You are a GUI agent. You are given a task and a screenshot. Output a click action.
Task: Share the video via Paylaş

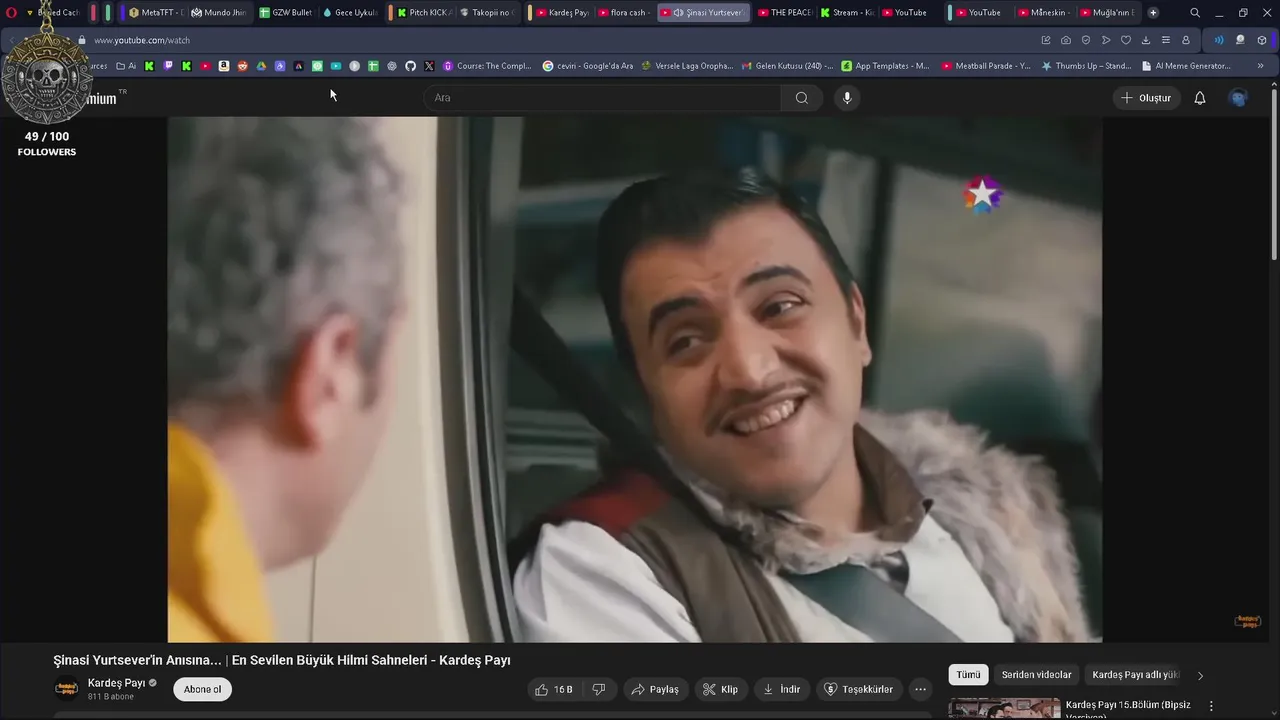tap(655, 689)
